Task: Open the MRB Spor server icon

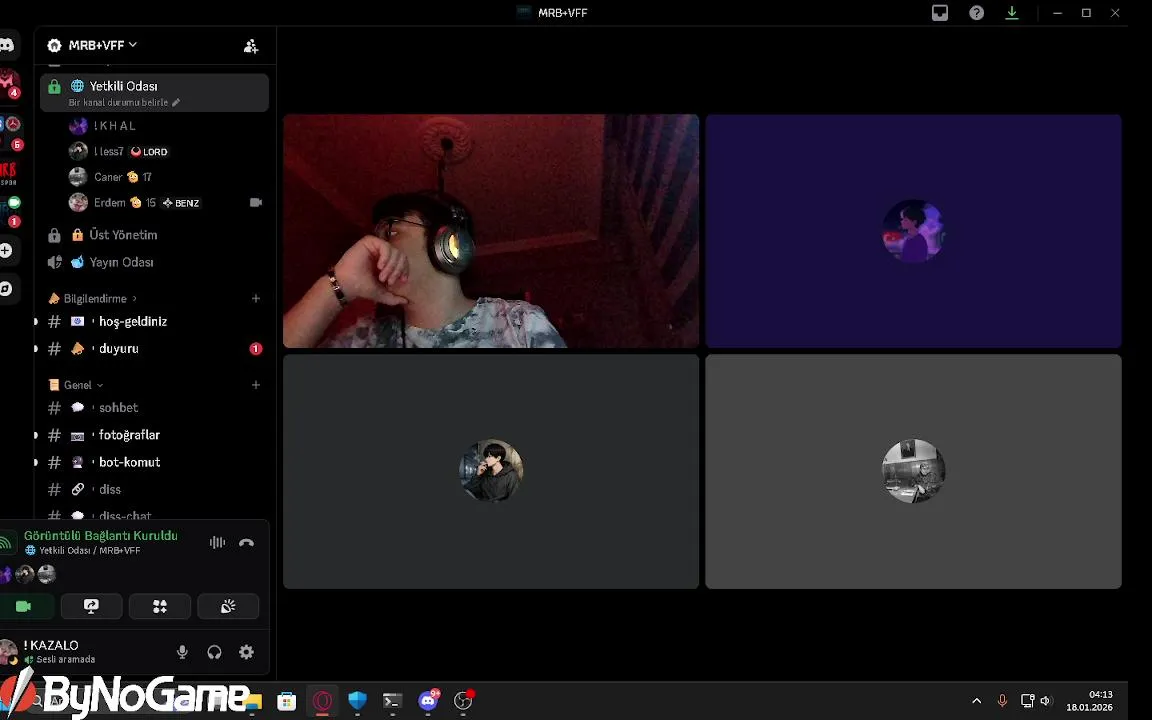Action: pyautogui.click(x=7, y=173)
